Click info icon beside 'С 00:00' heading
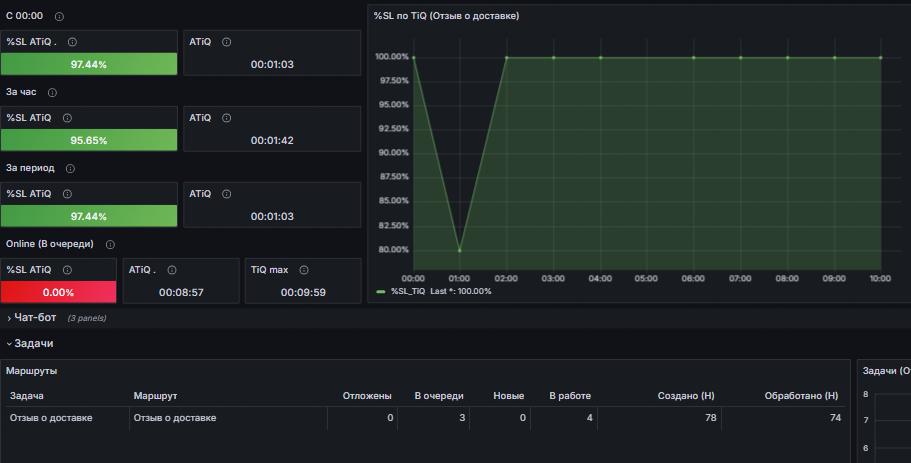Image resolution: width=911 pixels, height=463 pixels. click(x=59, y=17)
